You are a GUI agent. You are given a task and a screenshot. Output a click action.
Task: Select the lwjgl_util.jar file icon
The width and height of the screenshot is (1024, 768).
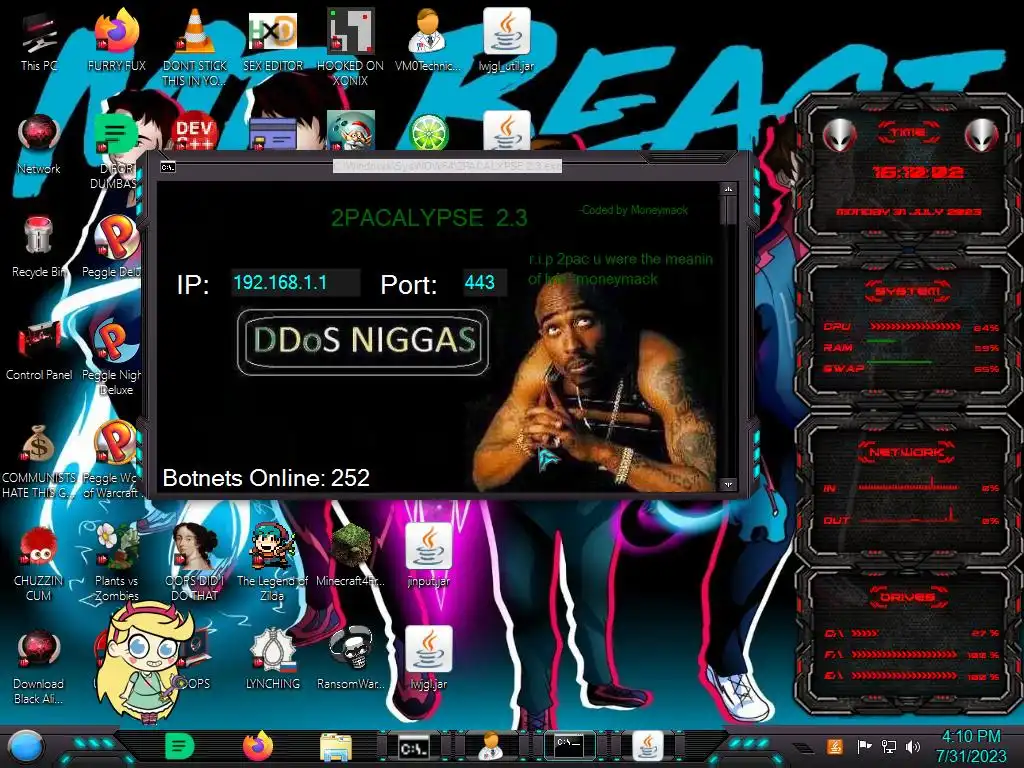[x=506, y=40]
